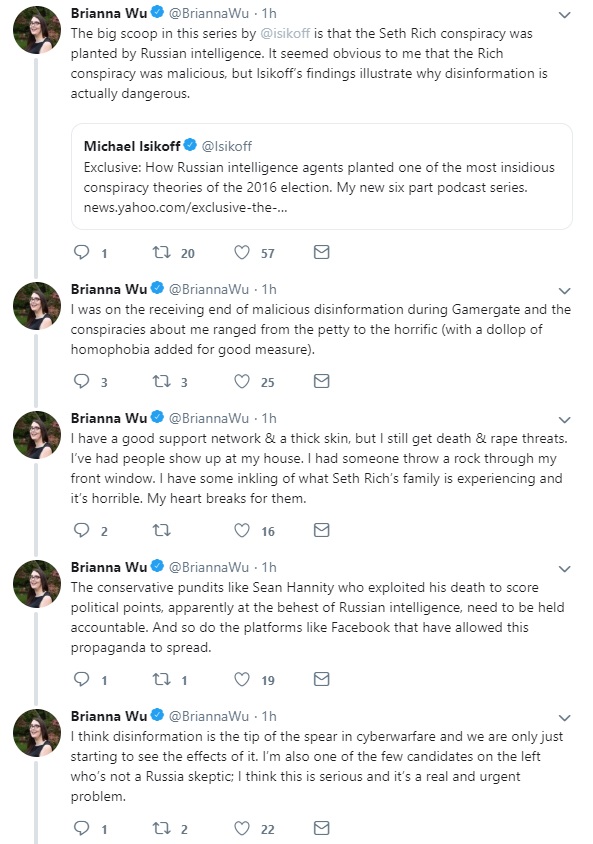Screen dimensions: 593x844
Task: Open Brianna Wu's avatar on the first tweet
Action: [37, 30]
